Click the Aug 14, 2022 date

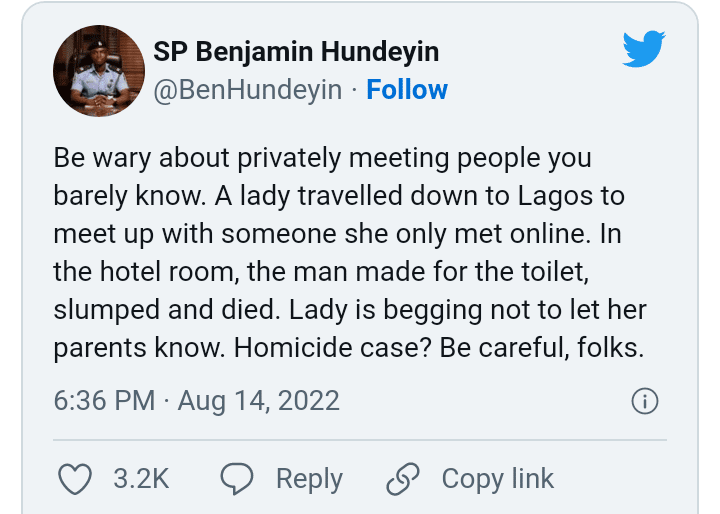point(259,402)
